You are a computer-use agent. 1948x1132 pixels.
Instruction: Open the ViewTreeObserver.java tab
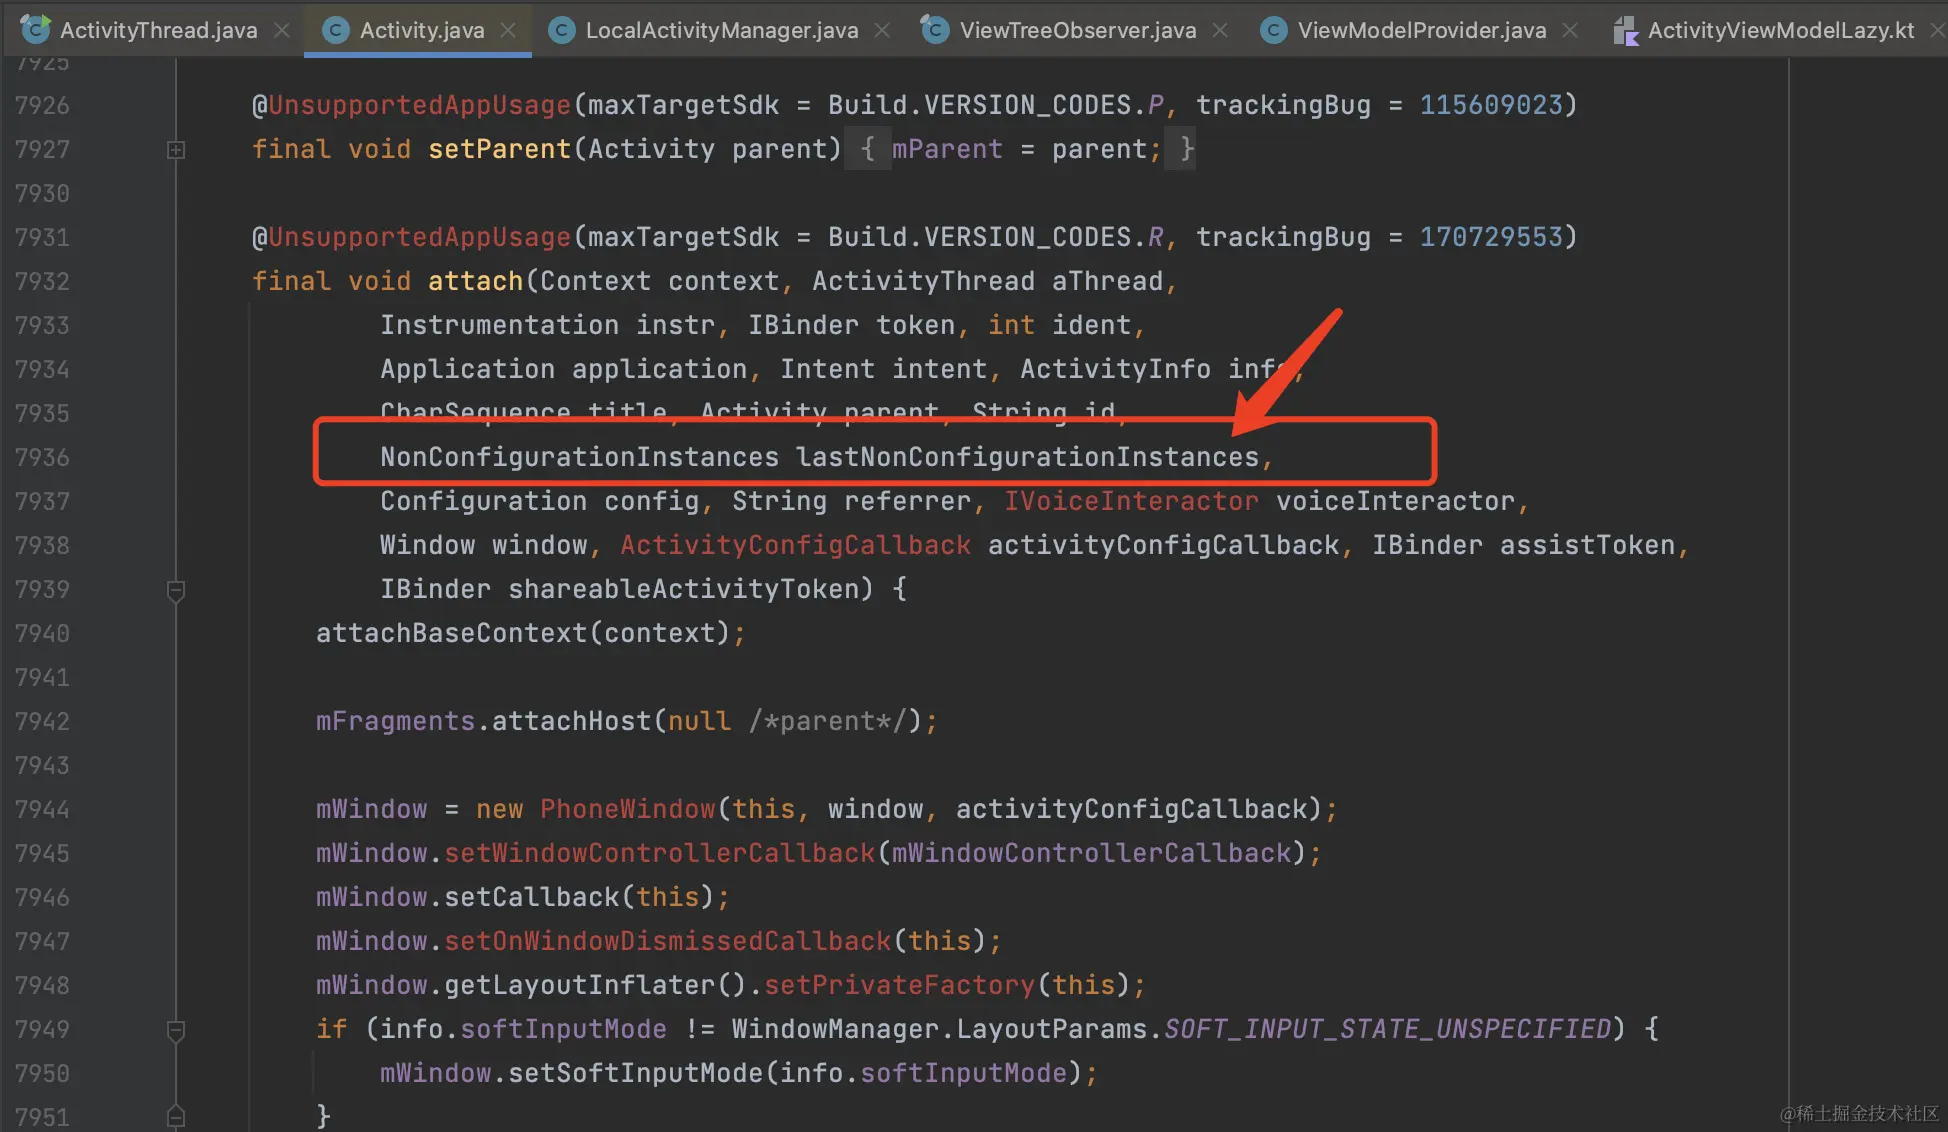point(1077,30)
